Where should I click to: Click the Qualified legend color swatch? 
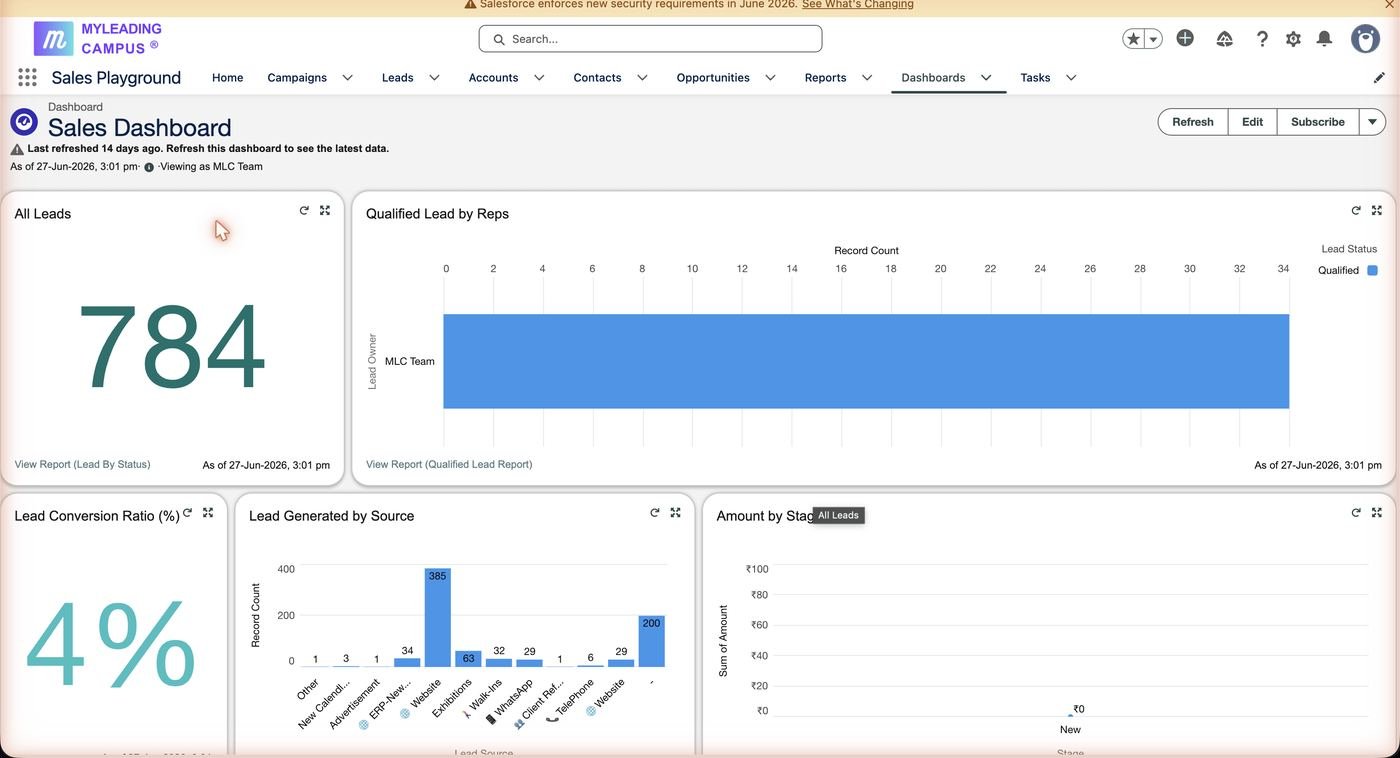pyautogui.click(x=1372, y=270)
